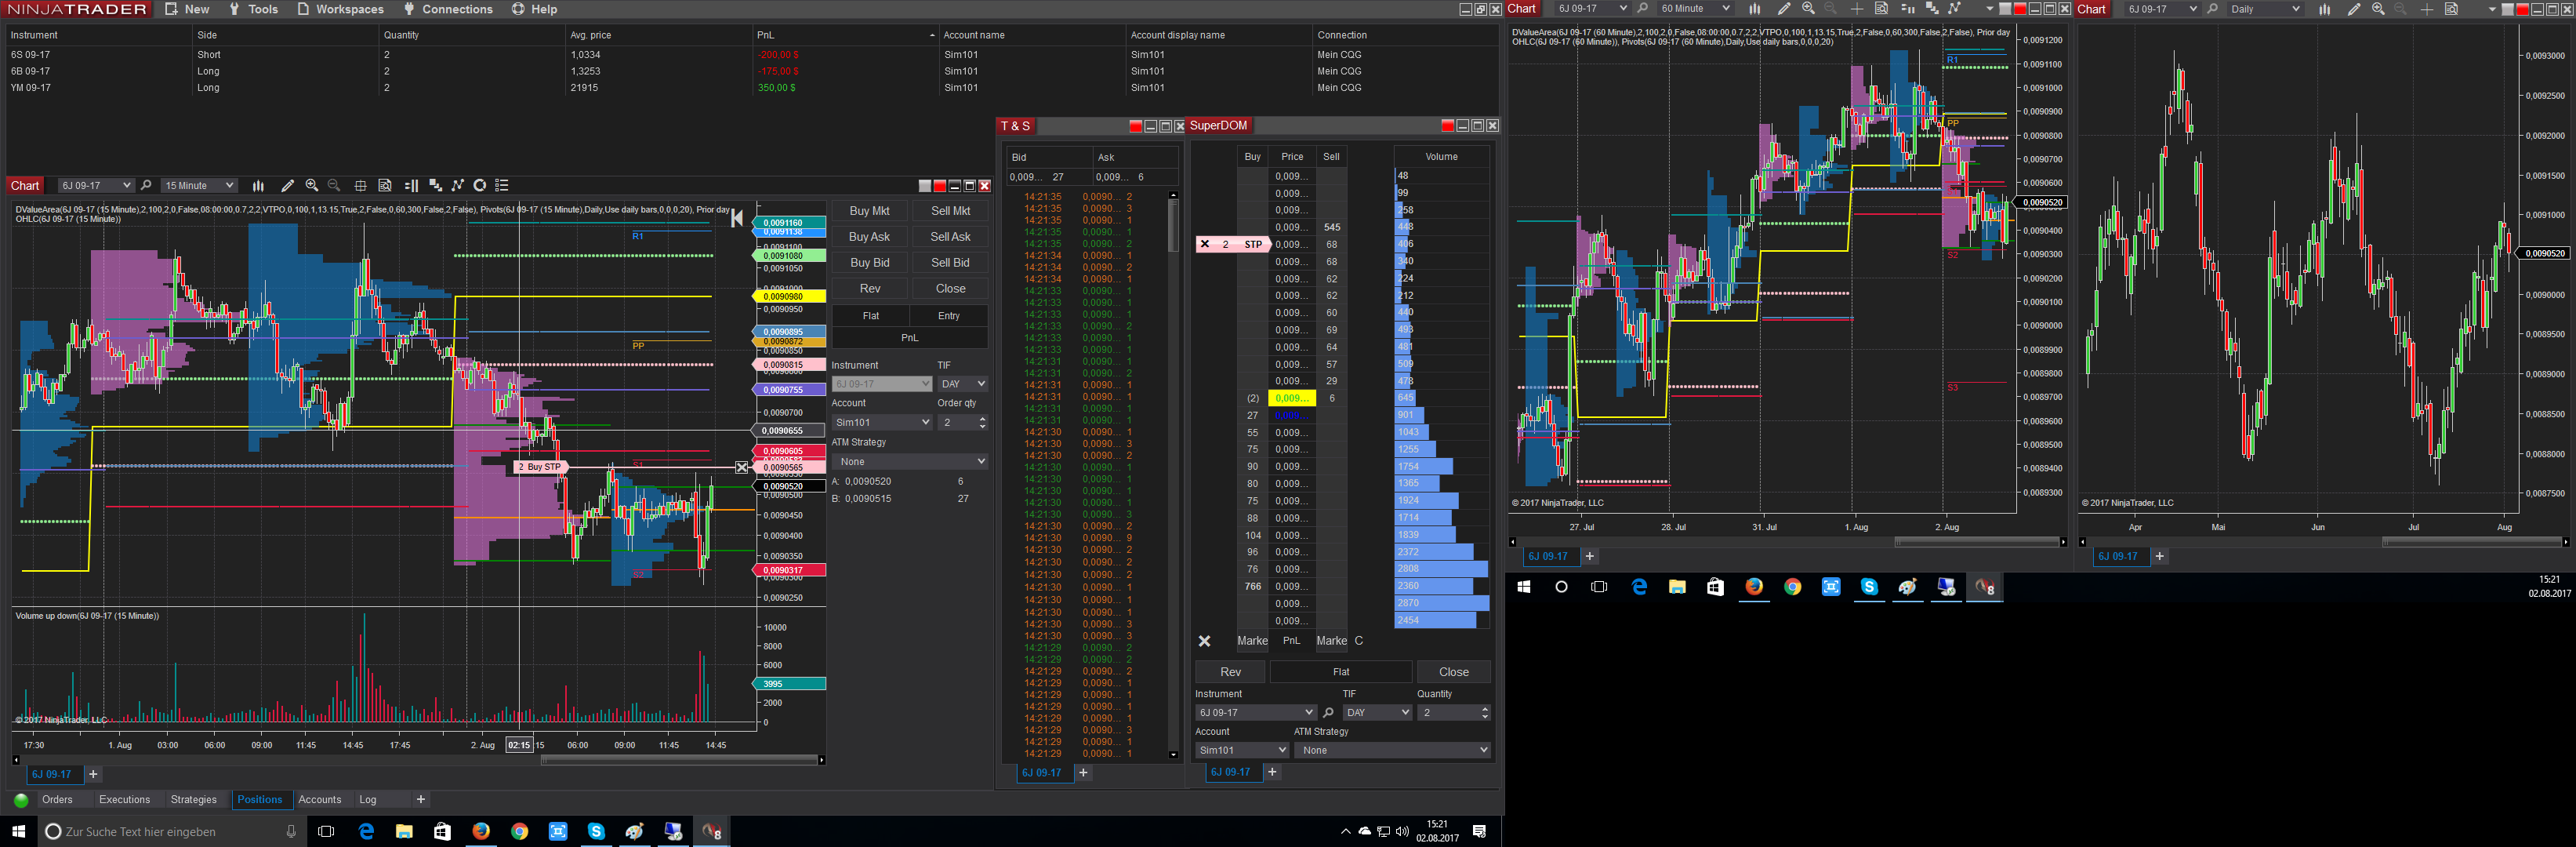Open the Connections menu
The height and width of the screenshot is (847, 2576).
click(x=448, y=9)
